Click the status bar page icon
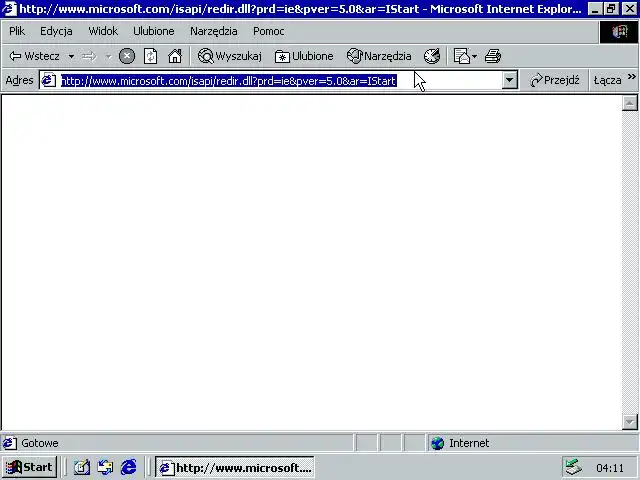 (x=10, y=443)
